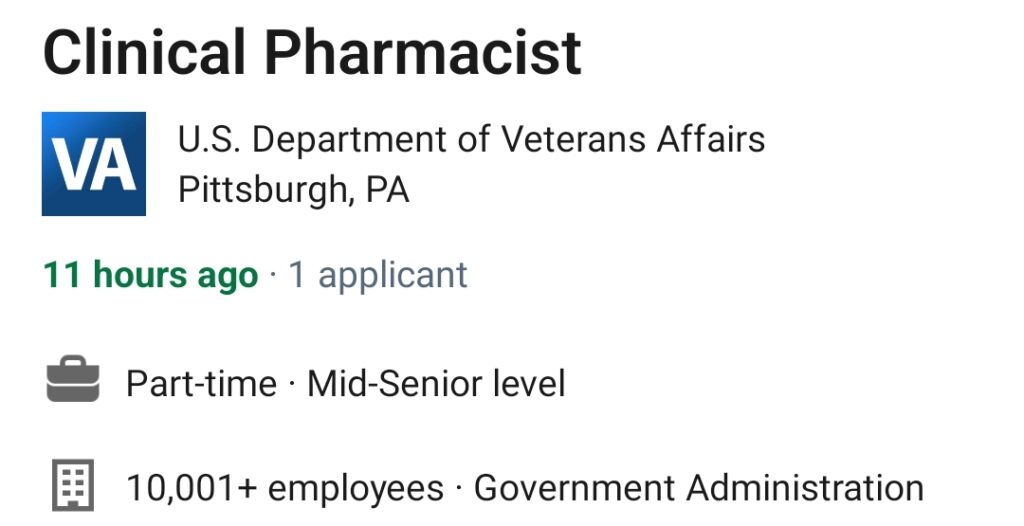
Task: Click the 10,001+ employees label
Action: (x=285, y=488)
